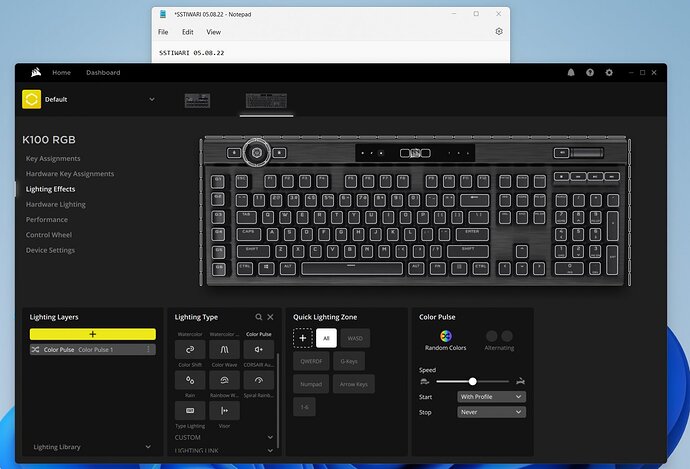Select the Type Lighting effect icon

[x=190, y=410]
